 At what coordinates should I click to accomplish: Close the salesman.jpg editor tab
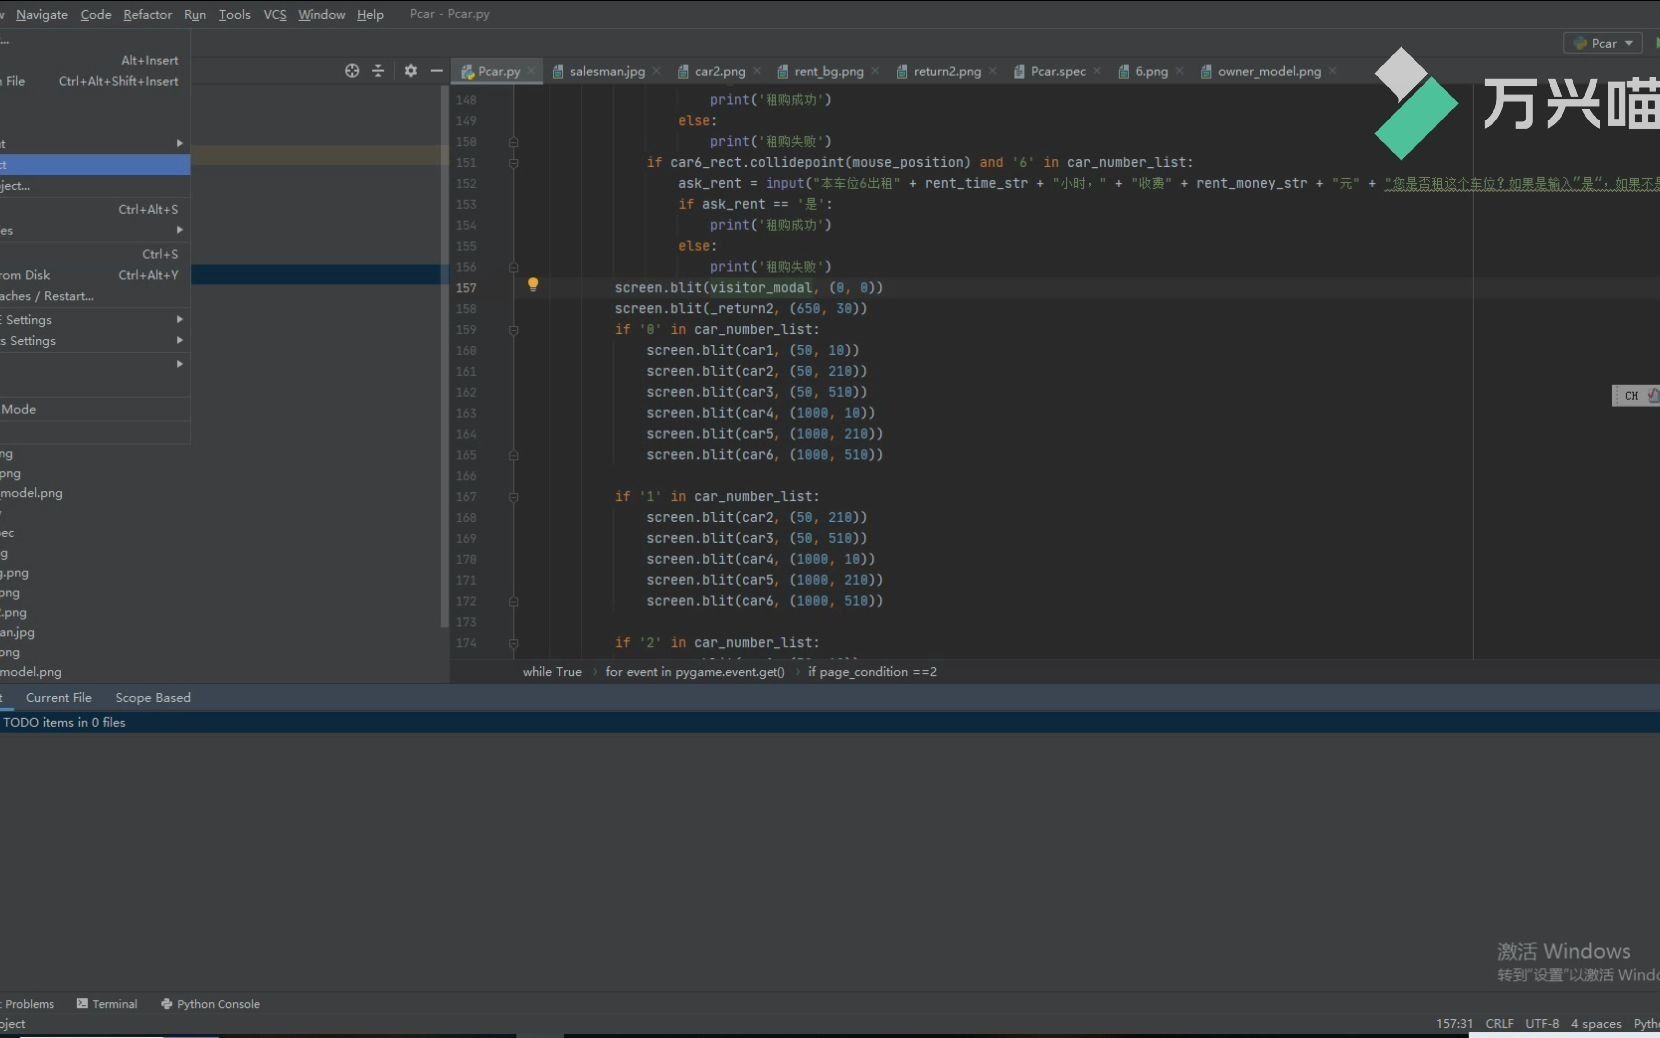[x=656, y=71]
